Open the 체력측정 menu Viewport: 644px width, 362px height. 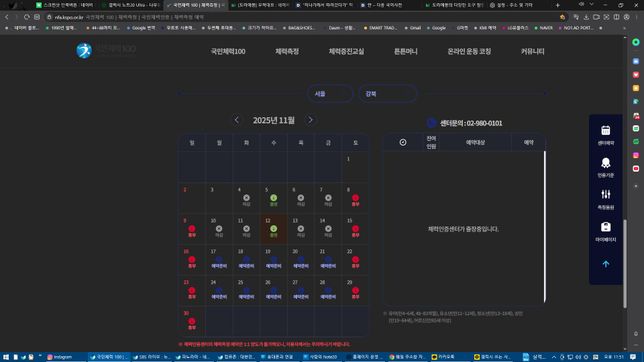pyautogui.click(x=287, y=51)
